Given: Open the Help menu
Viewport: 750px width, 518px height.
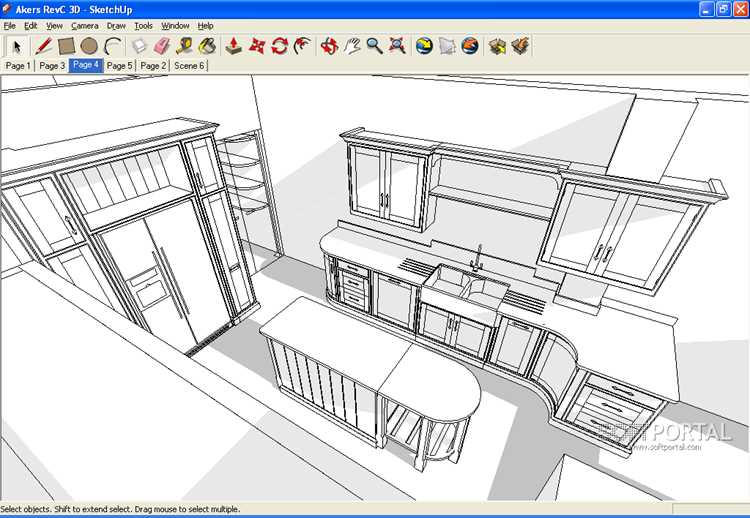Looking at the screenshot, I should [205, 26].
